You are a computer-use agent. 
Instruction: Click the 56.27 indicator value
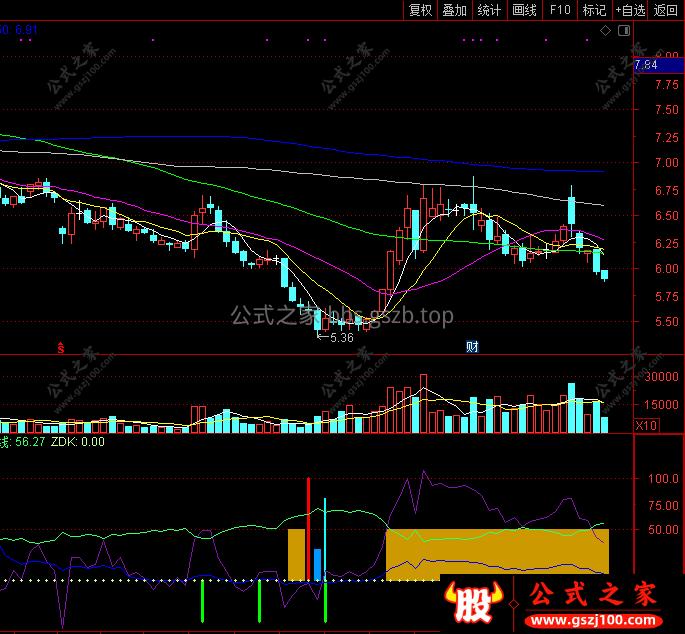(x=30, y=442)
